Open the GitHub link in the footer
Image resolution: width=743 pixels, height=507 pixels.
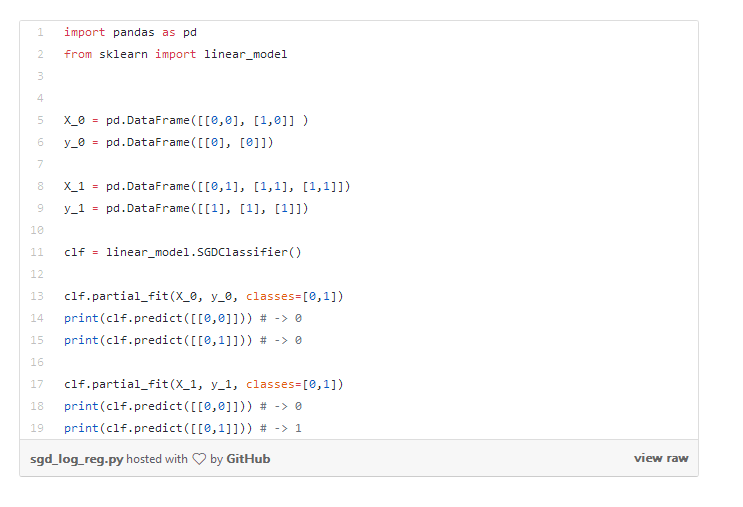click(x=248, y=459)
